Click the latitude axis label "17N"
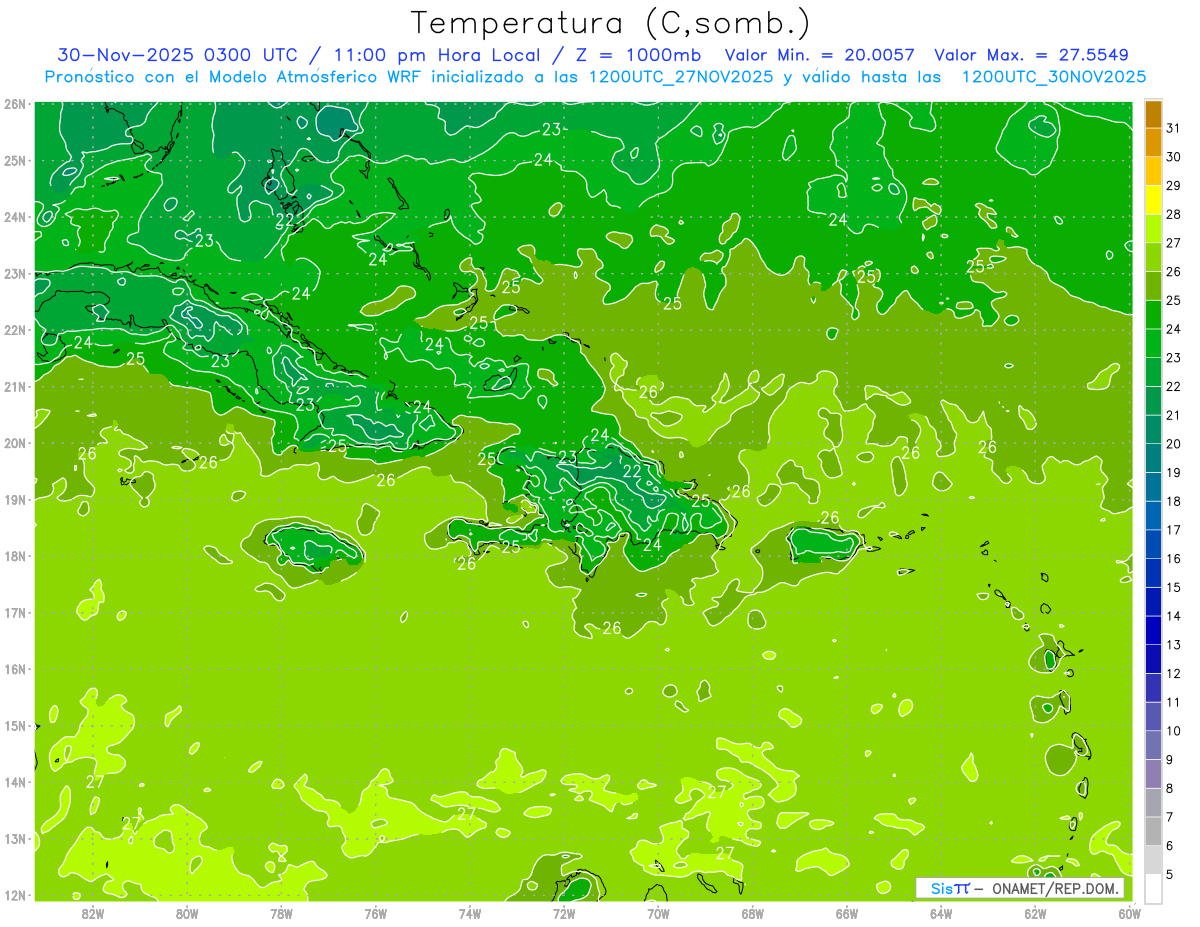Viewport: 1200px width, 927px height. point(15,613)
